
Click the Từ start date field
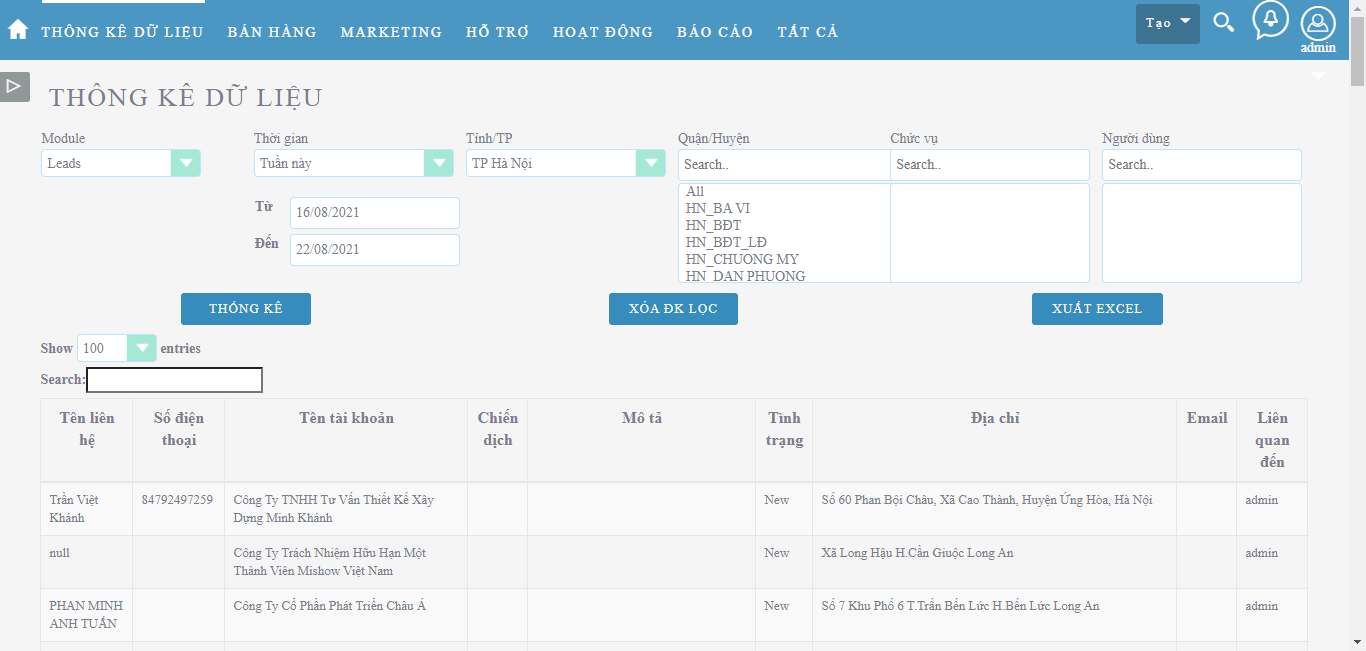pyautogui.click(x=375, y=213)
